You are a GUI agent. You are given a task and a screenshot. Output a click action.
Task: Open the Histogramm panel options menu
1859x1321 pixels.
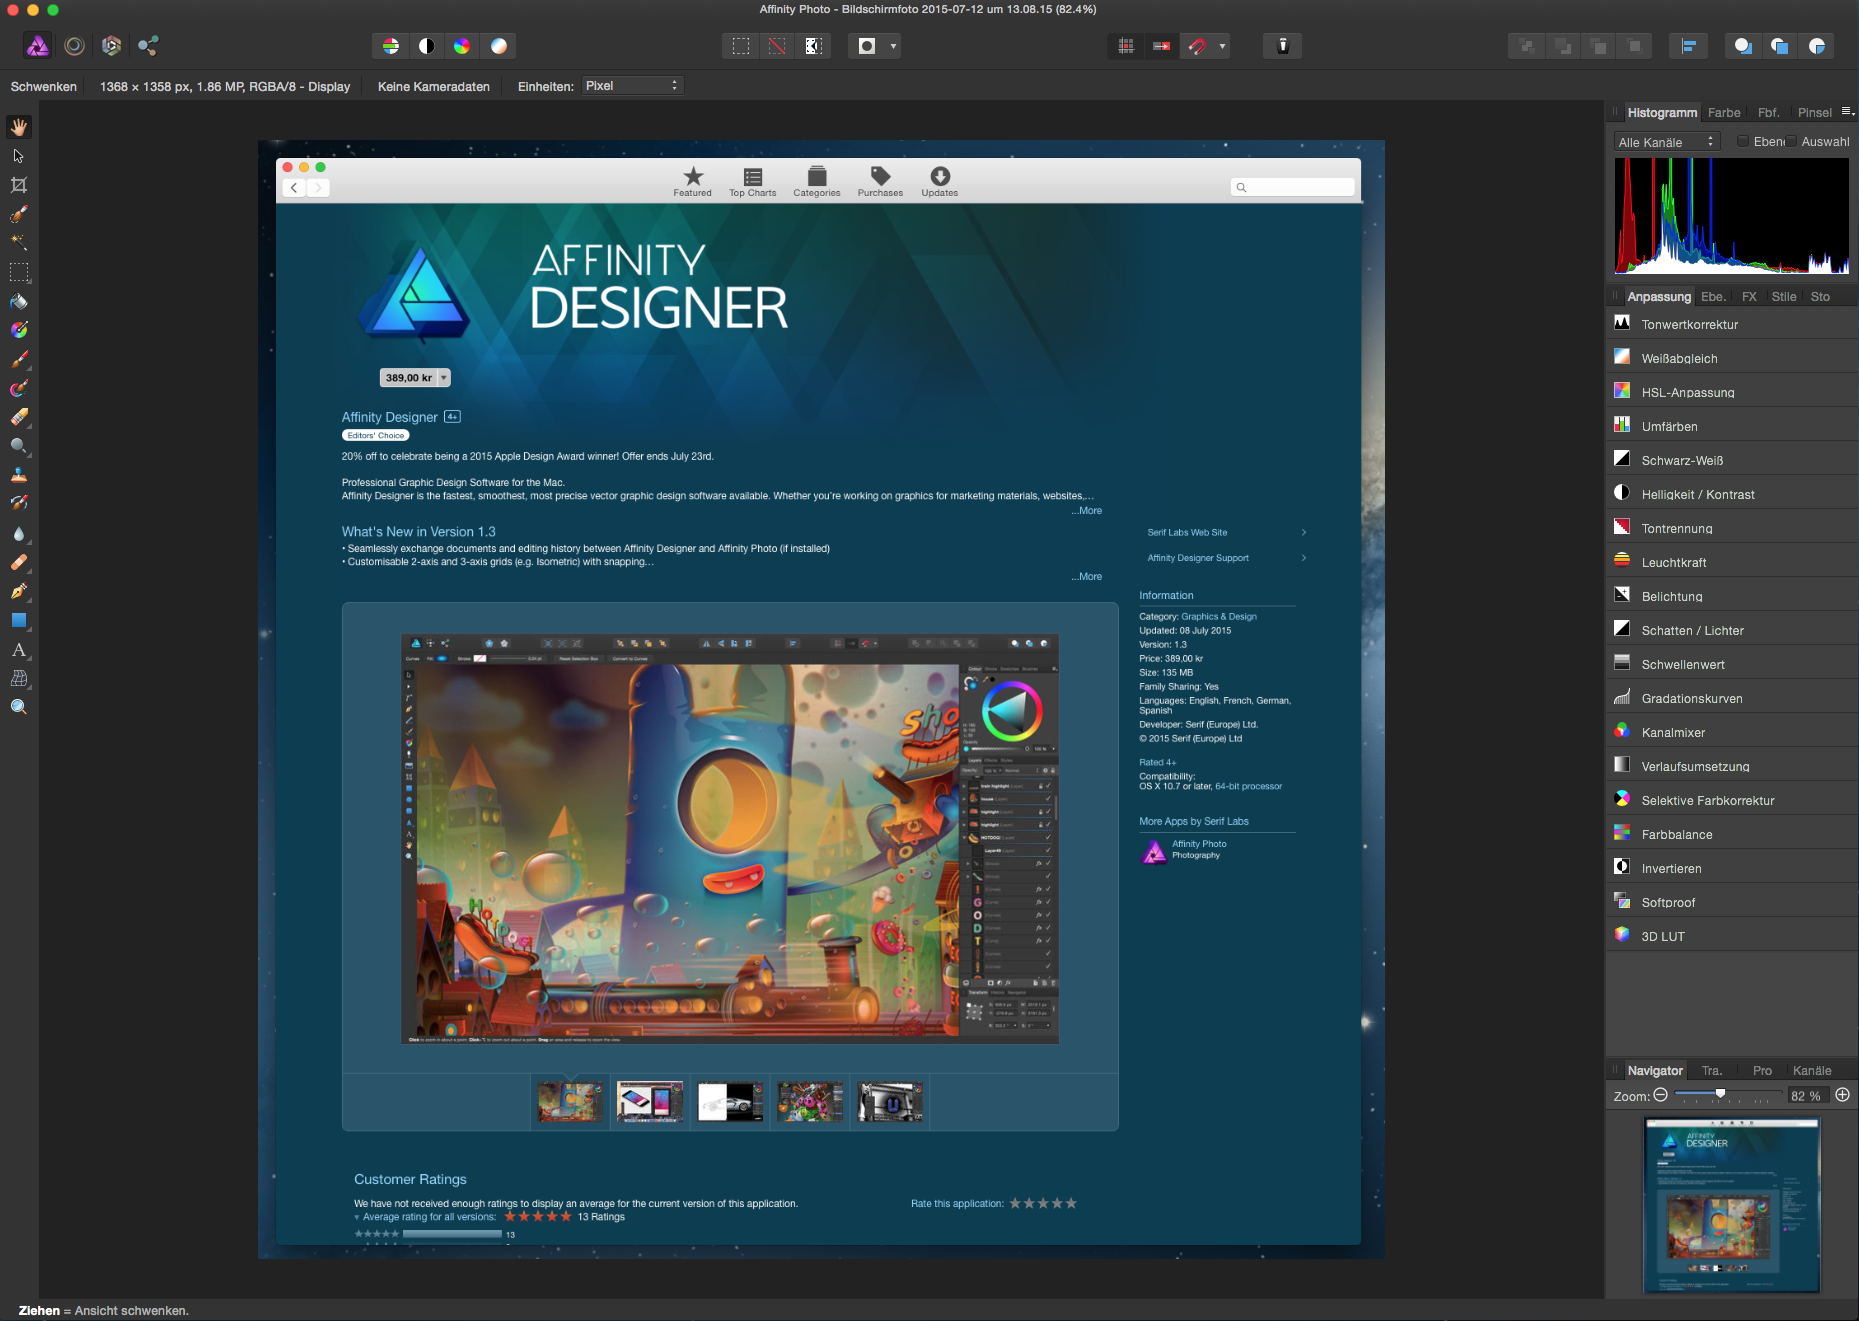pos(1848,112)
